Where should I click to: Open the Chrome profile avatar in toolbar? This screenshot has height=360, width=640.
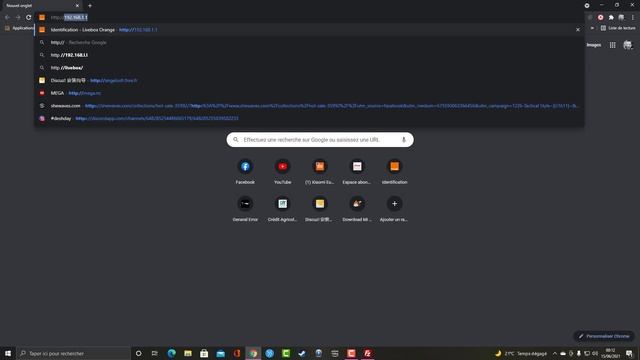click(621, 18)
